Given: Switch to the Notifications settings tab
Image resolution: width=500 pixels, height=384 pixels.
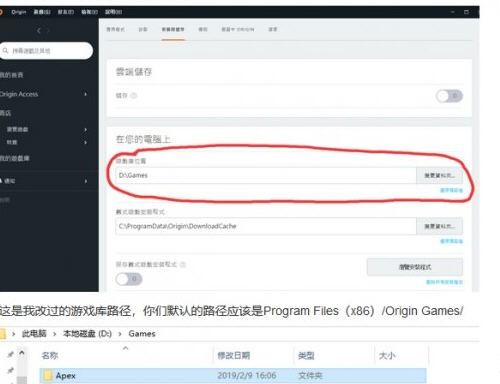Looking at the screenshot, I should 203,29.
